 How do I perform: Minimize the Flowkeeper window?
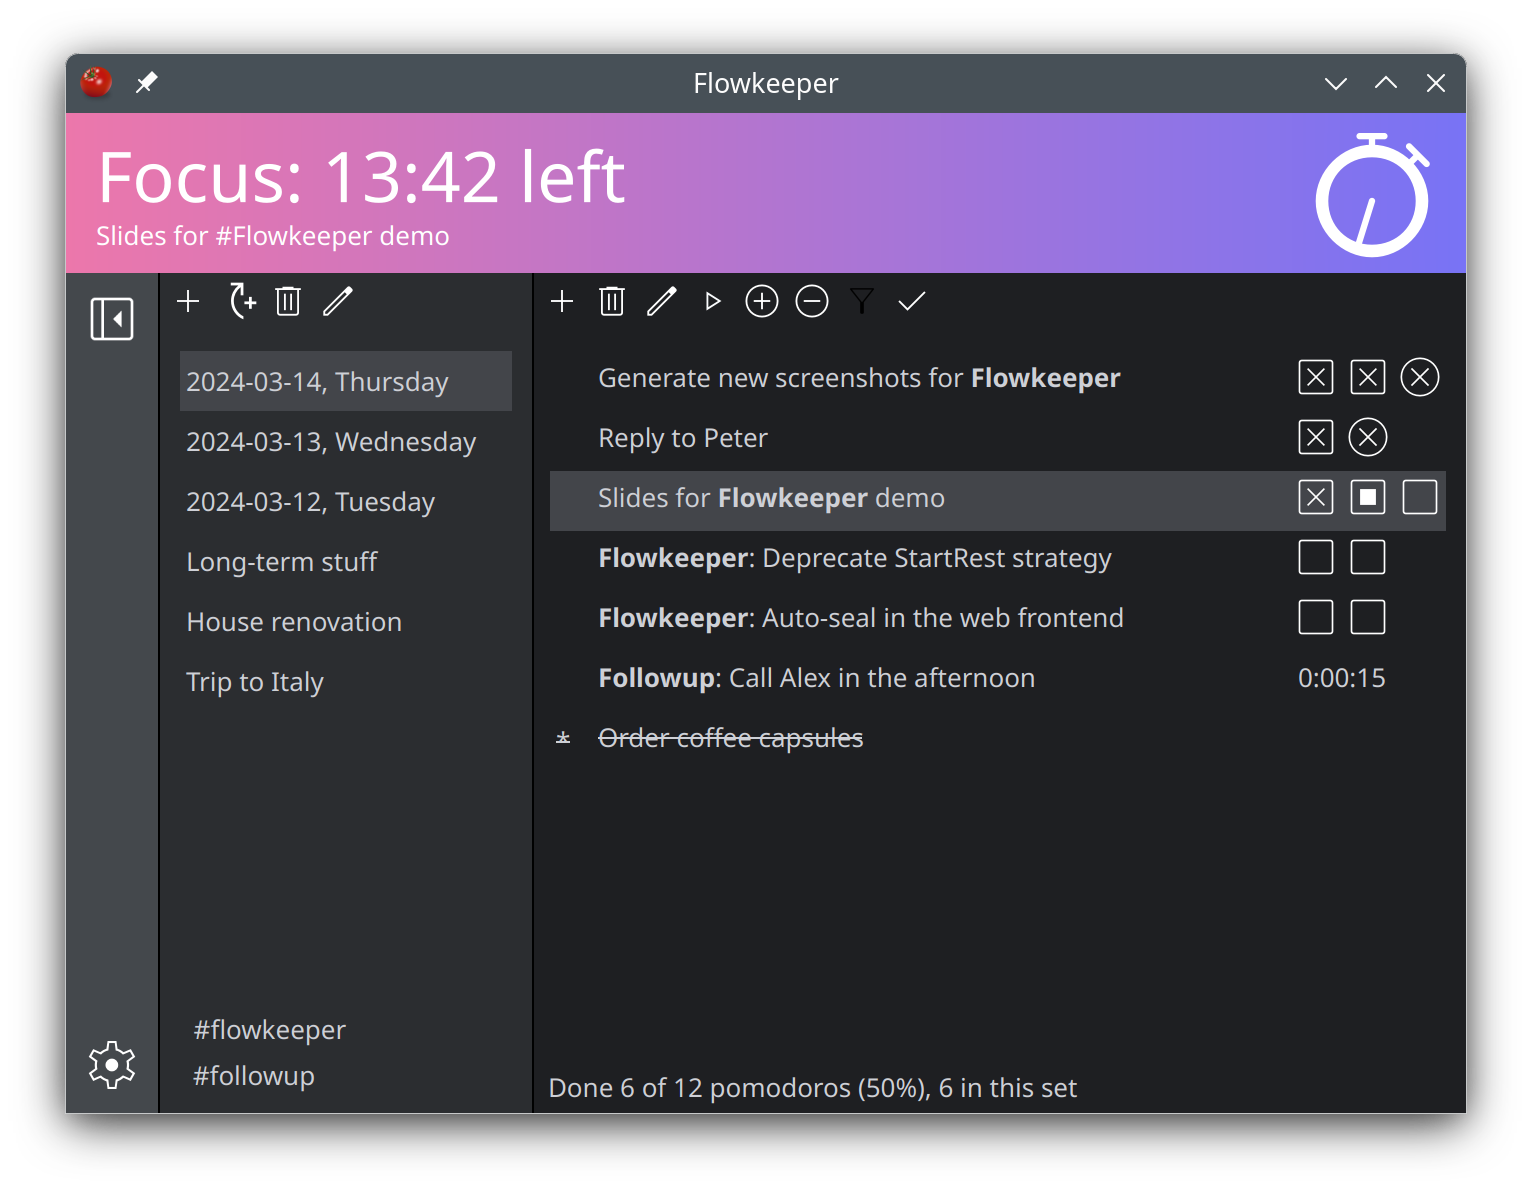pyautogui.click(x=1336, y=83)
